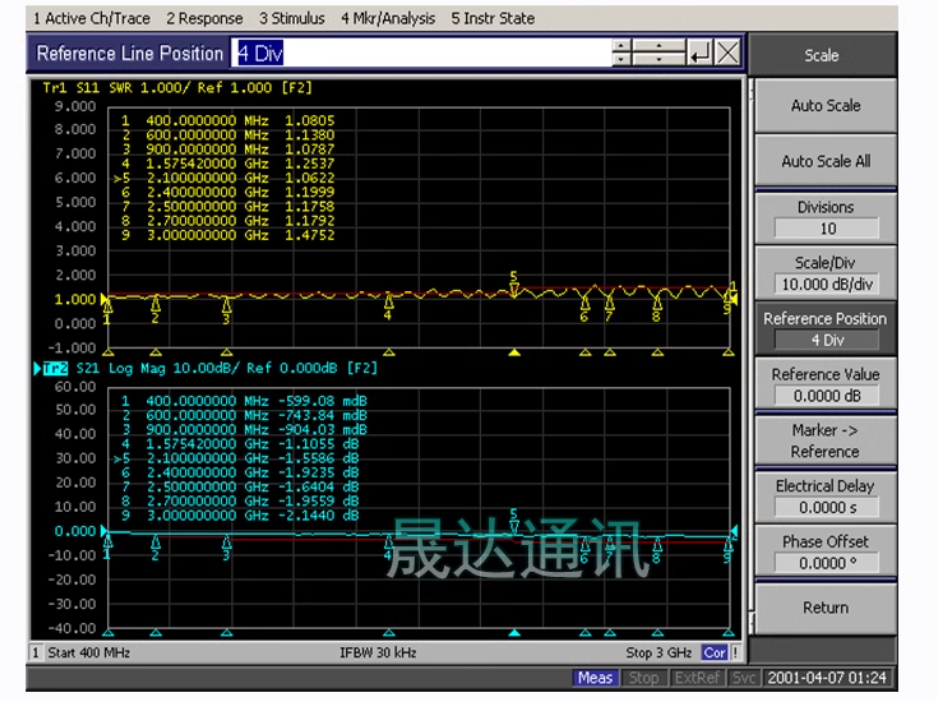Click the Cor correction indicator in status bar

[x=714, y=653]
